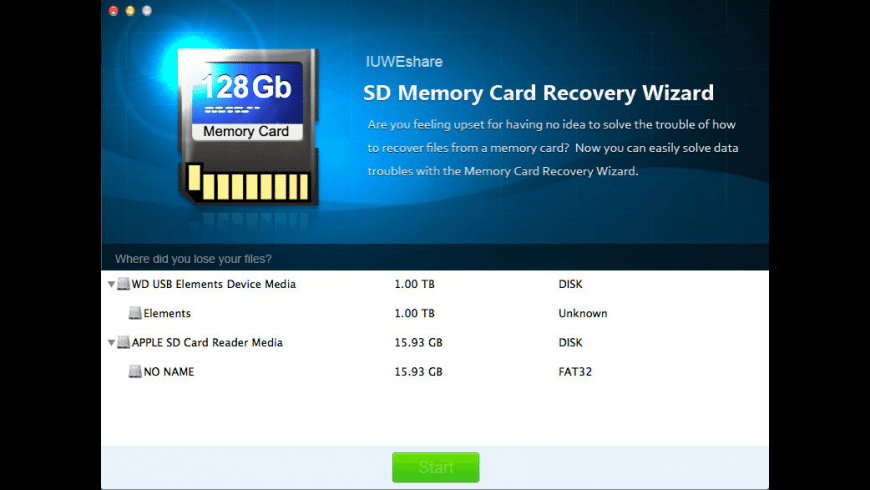Screen dimensions: 870x490
Task: Select the Elements volume drive icon
Action: click(135, 313)
